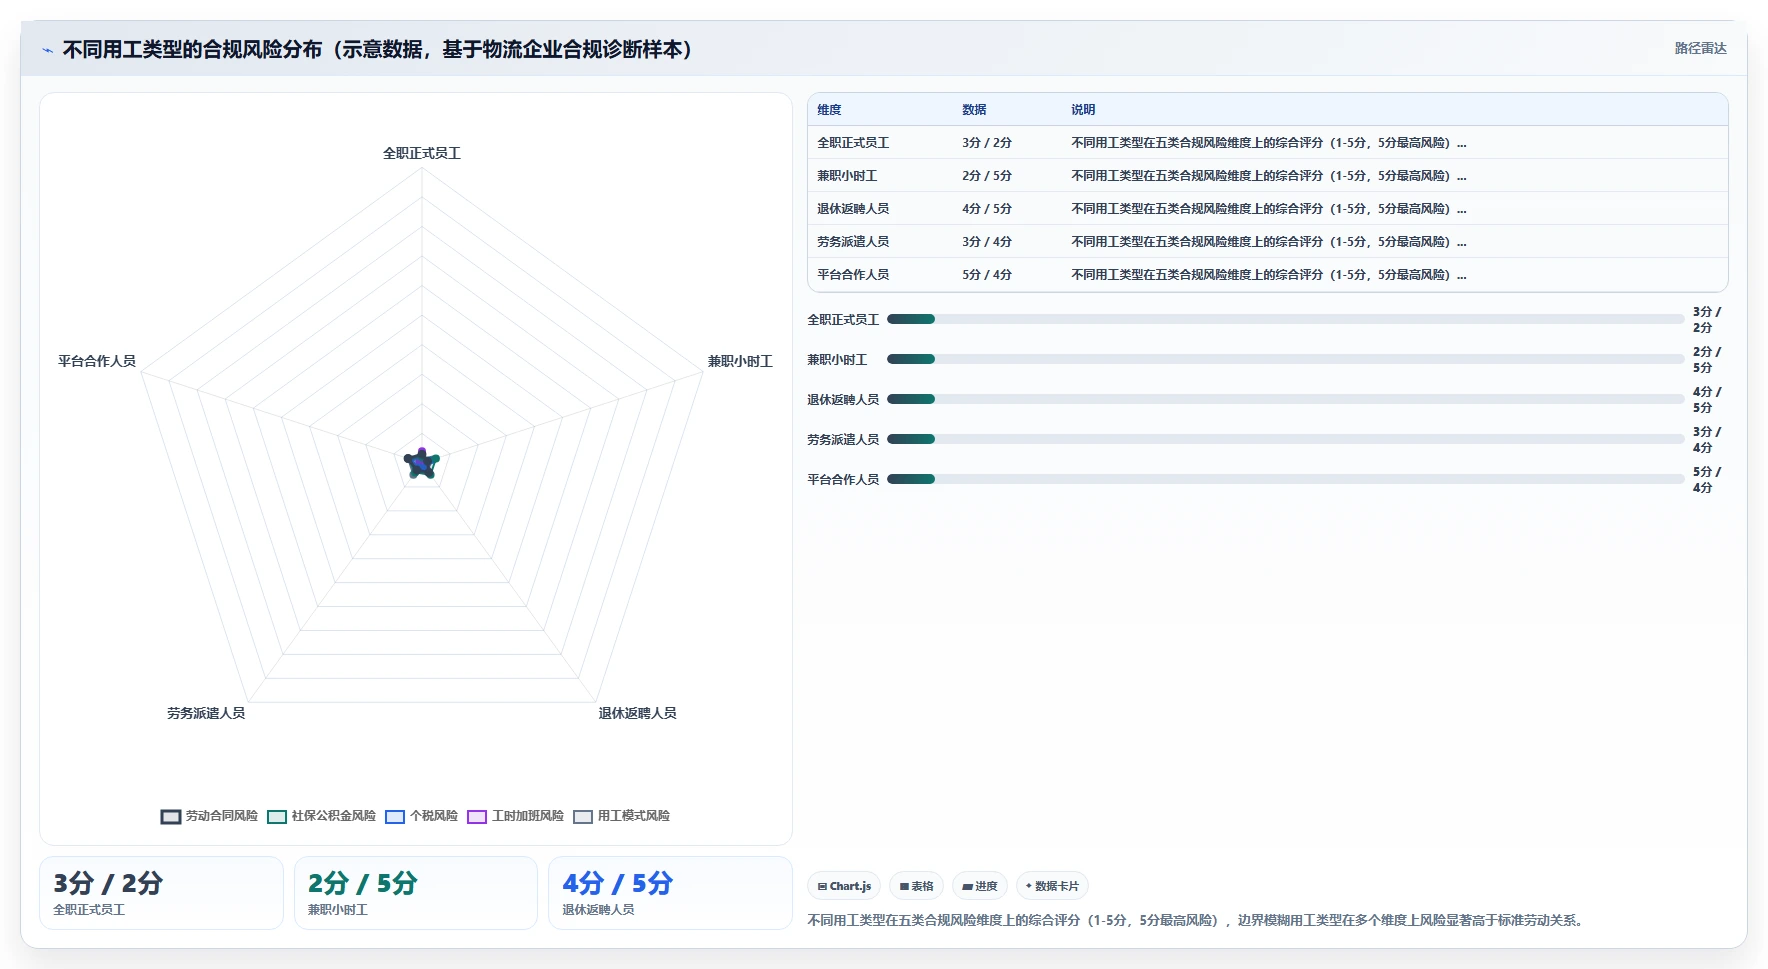Click the 维度 column header
1768x969 pixels.
829,110
